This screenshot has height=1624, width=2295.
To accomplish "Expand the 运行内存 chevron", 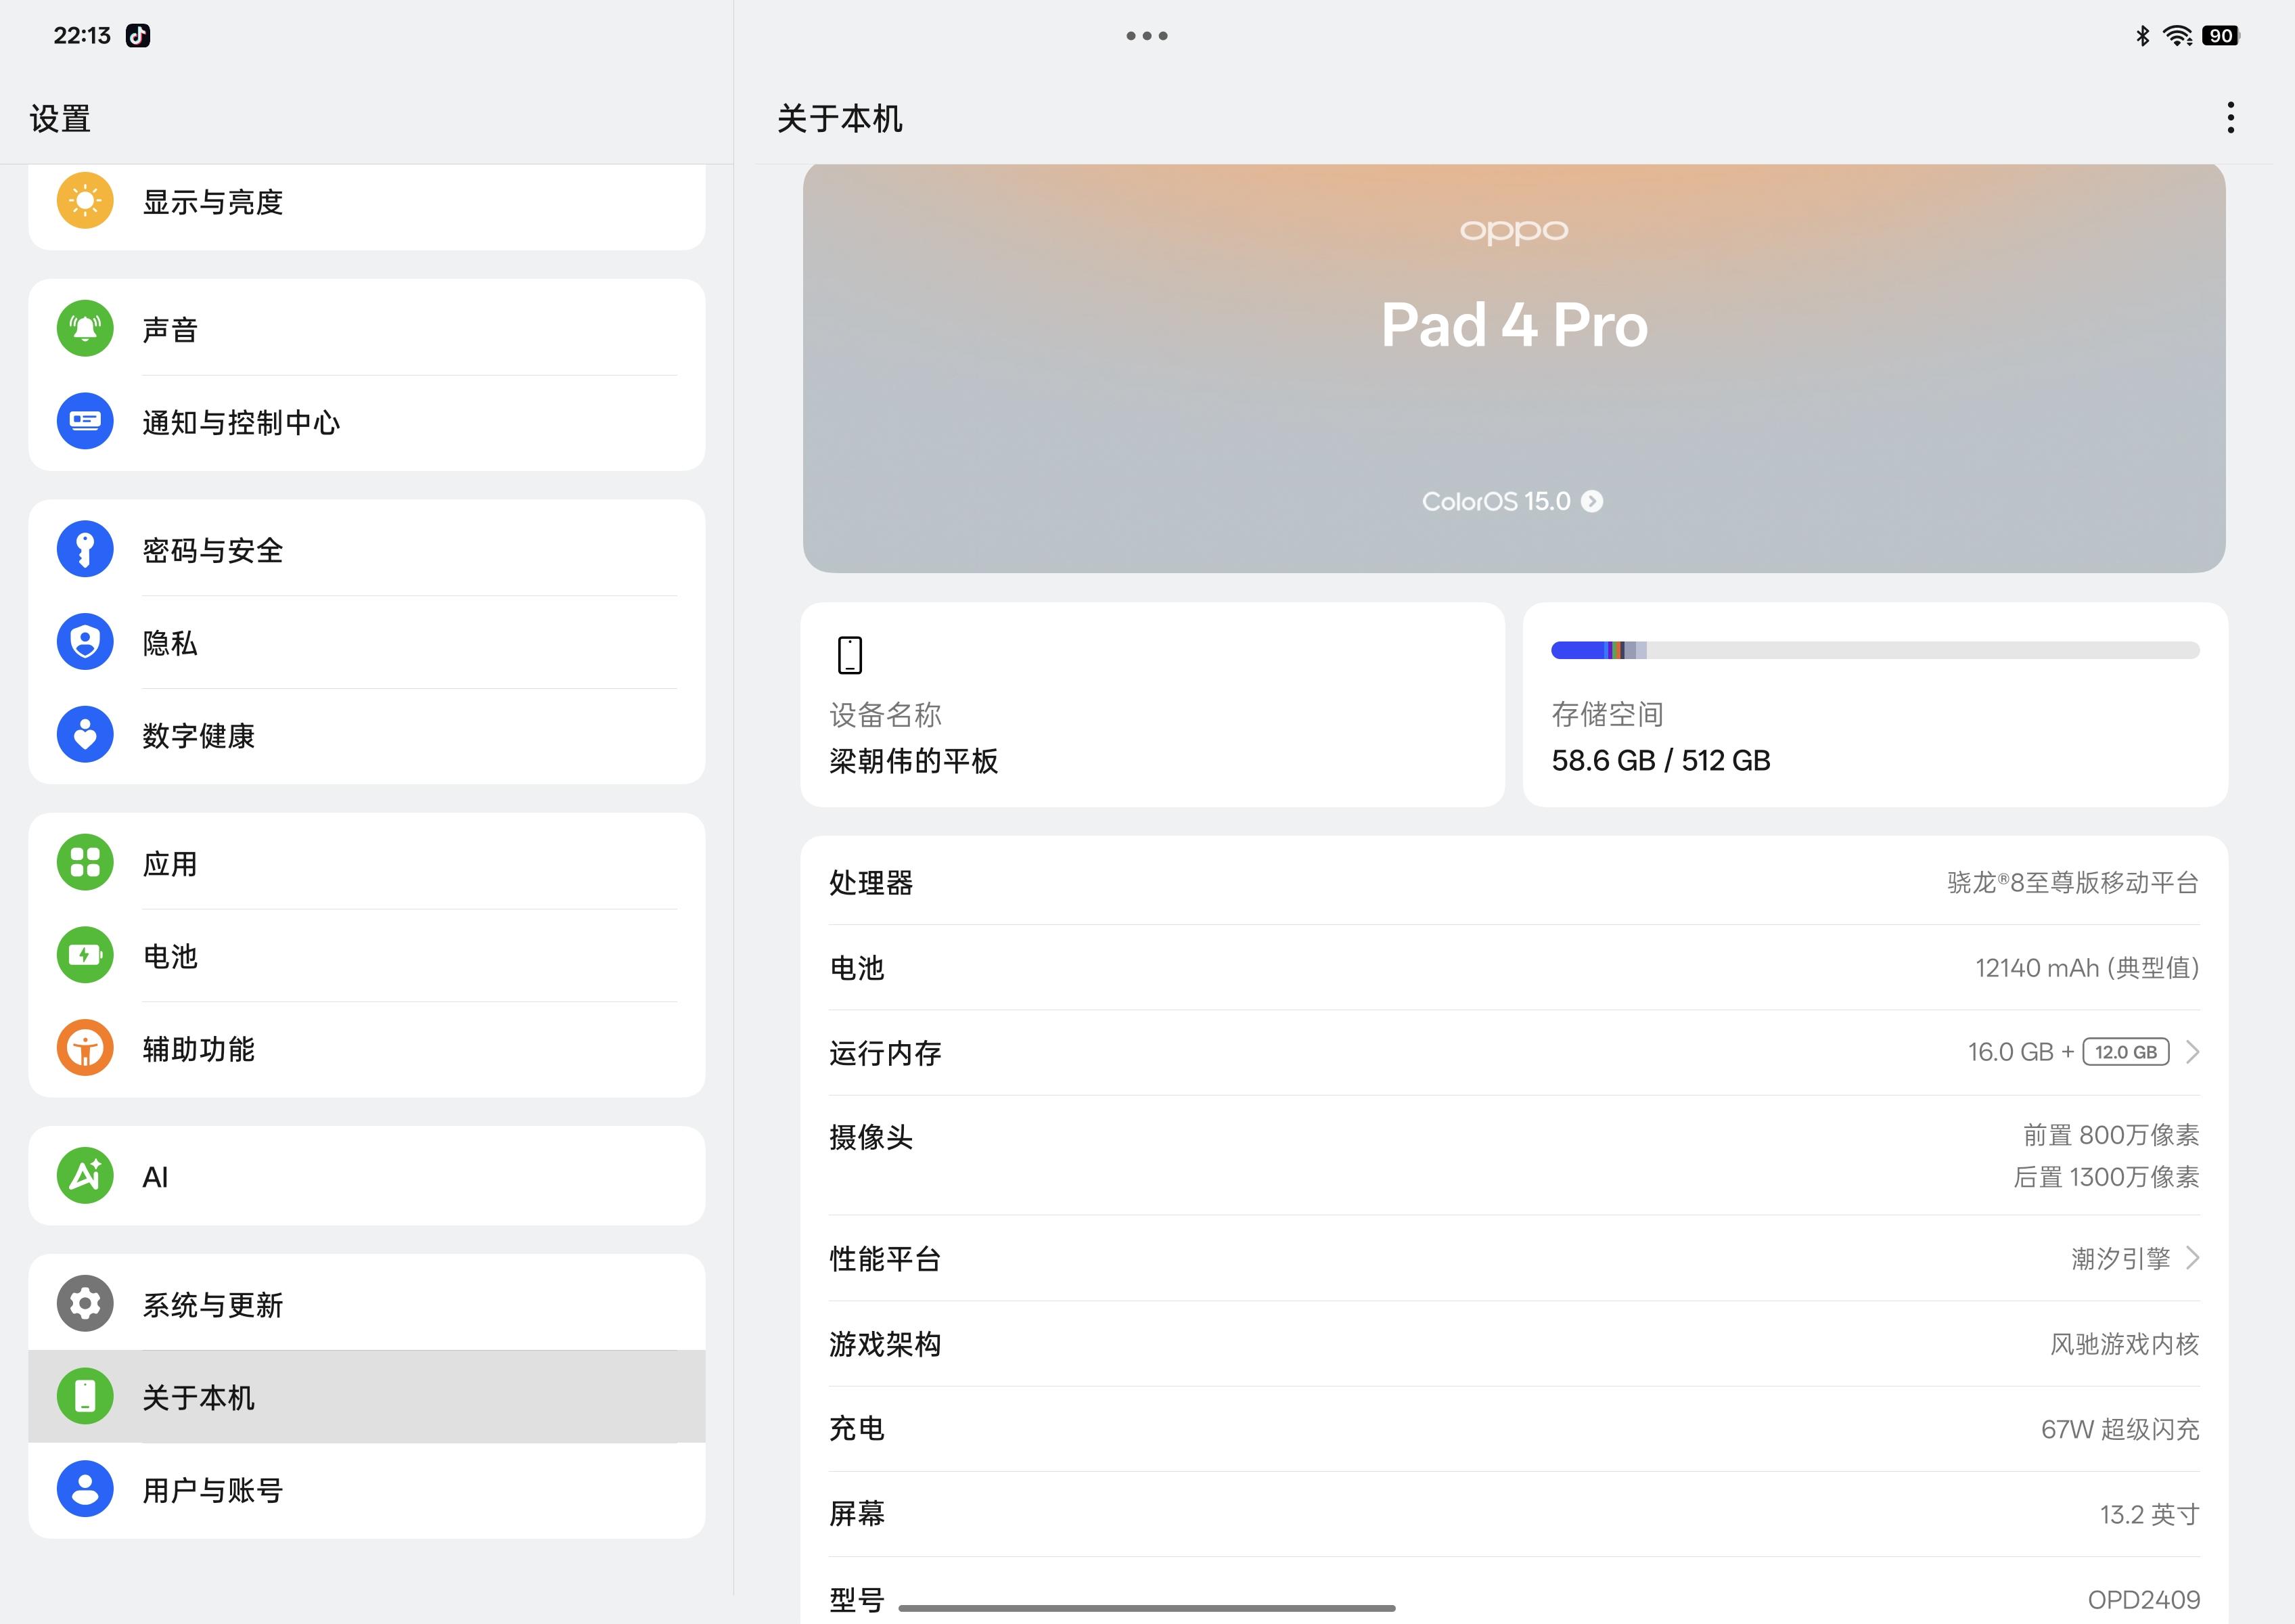I will pos(2192,1052).
